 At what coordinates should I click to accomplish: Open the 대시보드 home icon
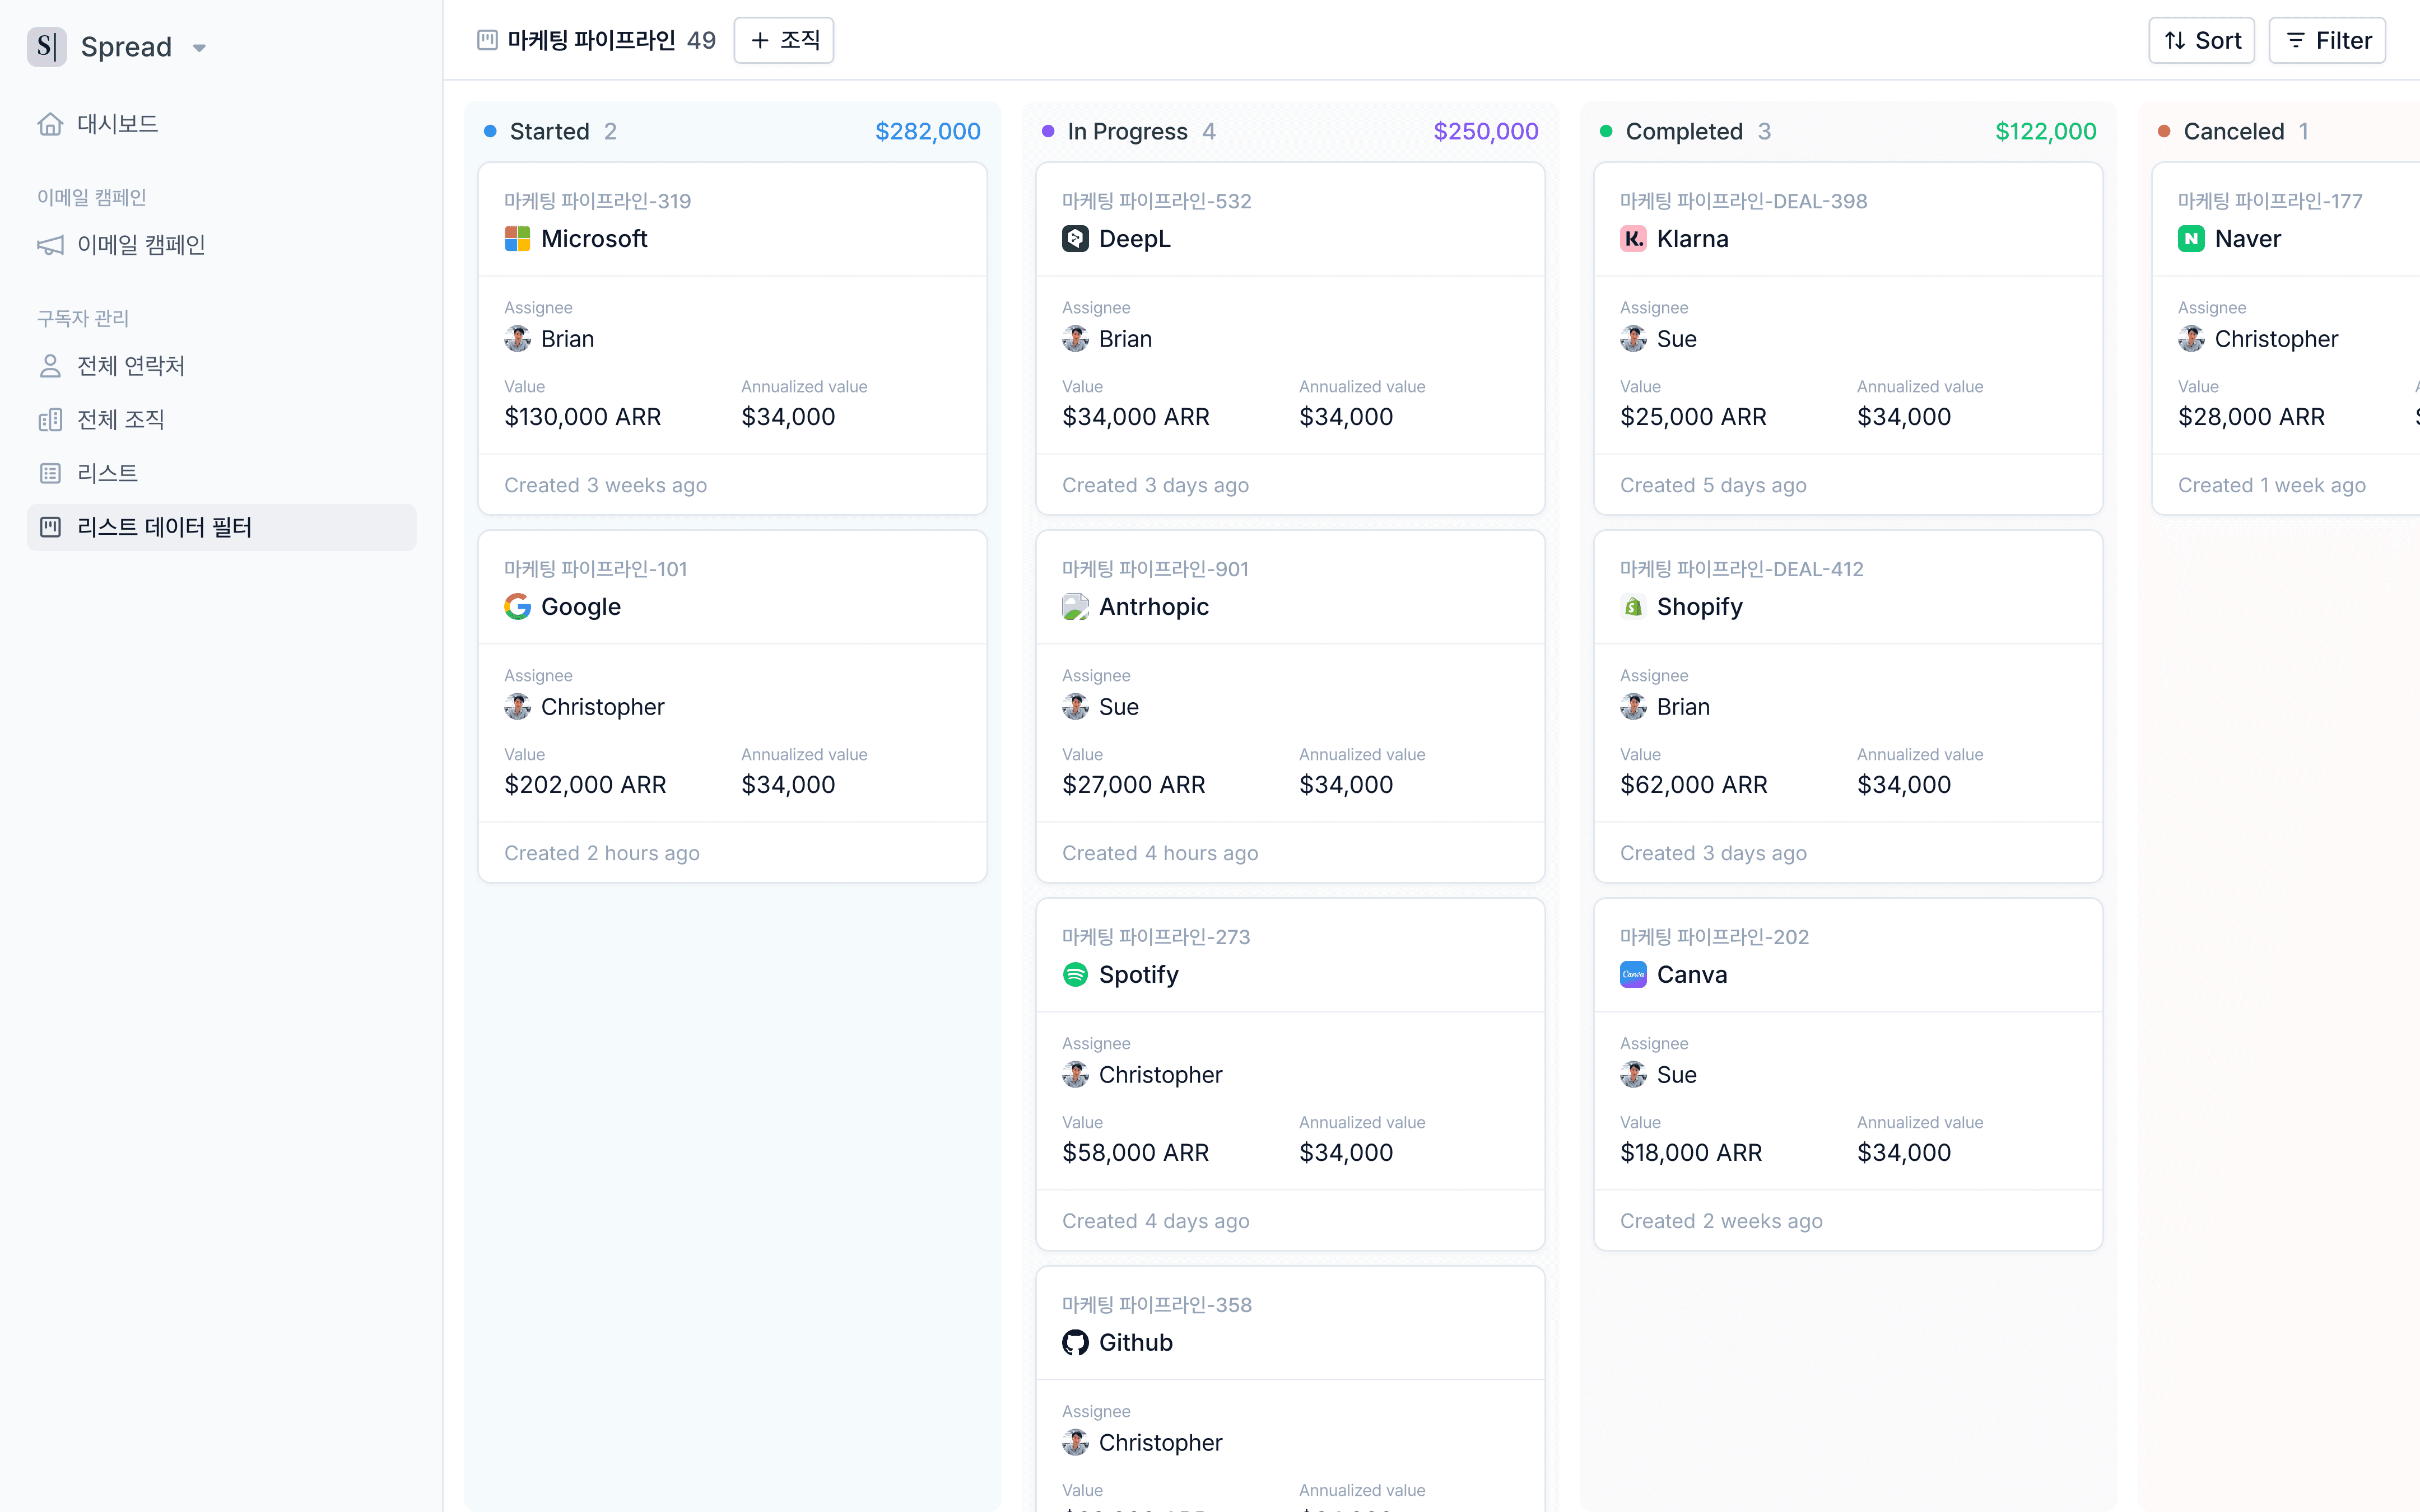tap(50, 124)
